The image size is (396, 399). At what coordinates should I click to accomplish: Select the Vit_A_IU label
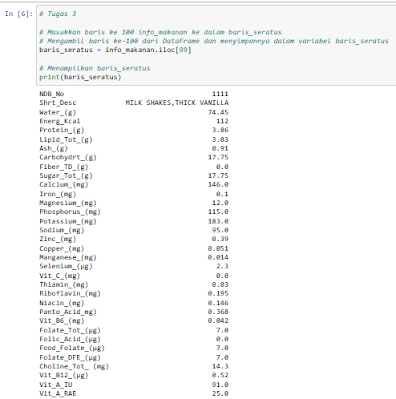56,385
